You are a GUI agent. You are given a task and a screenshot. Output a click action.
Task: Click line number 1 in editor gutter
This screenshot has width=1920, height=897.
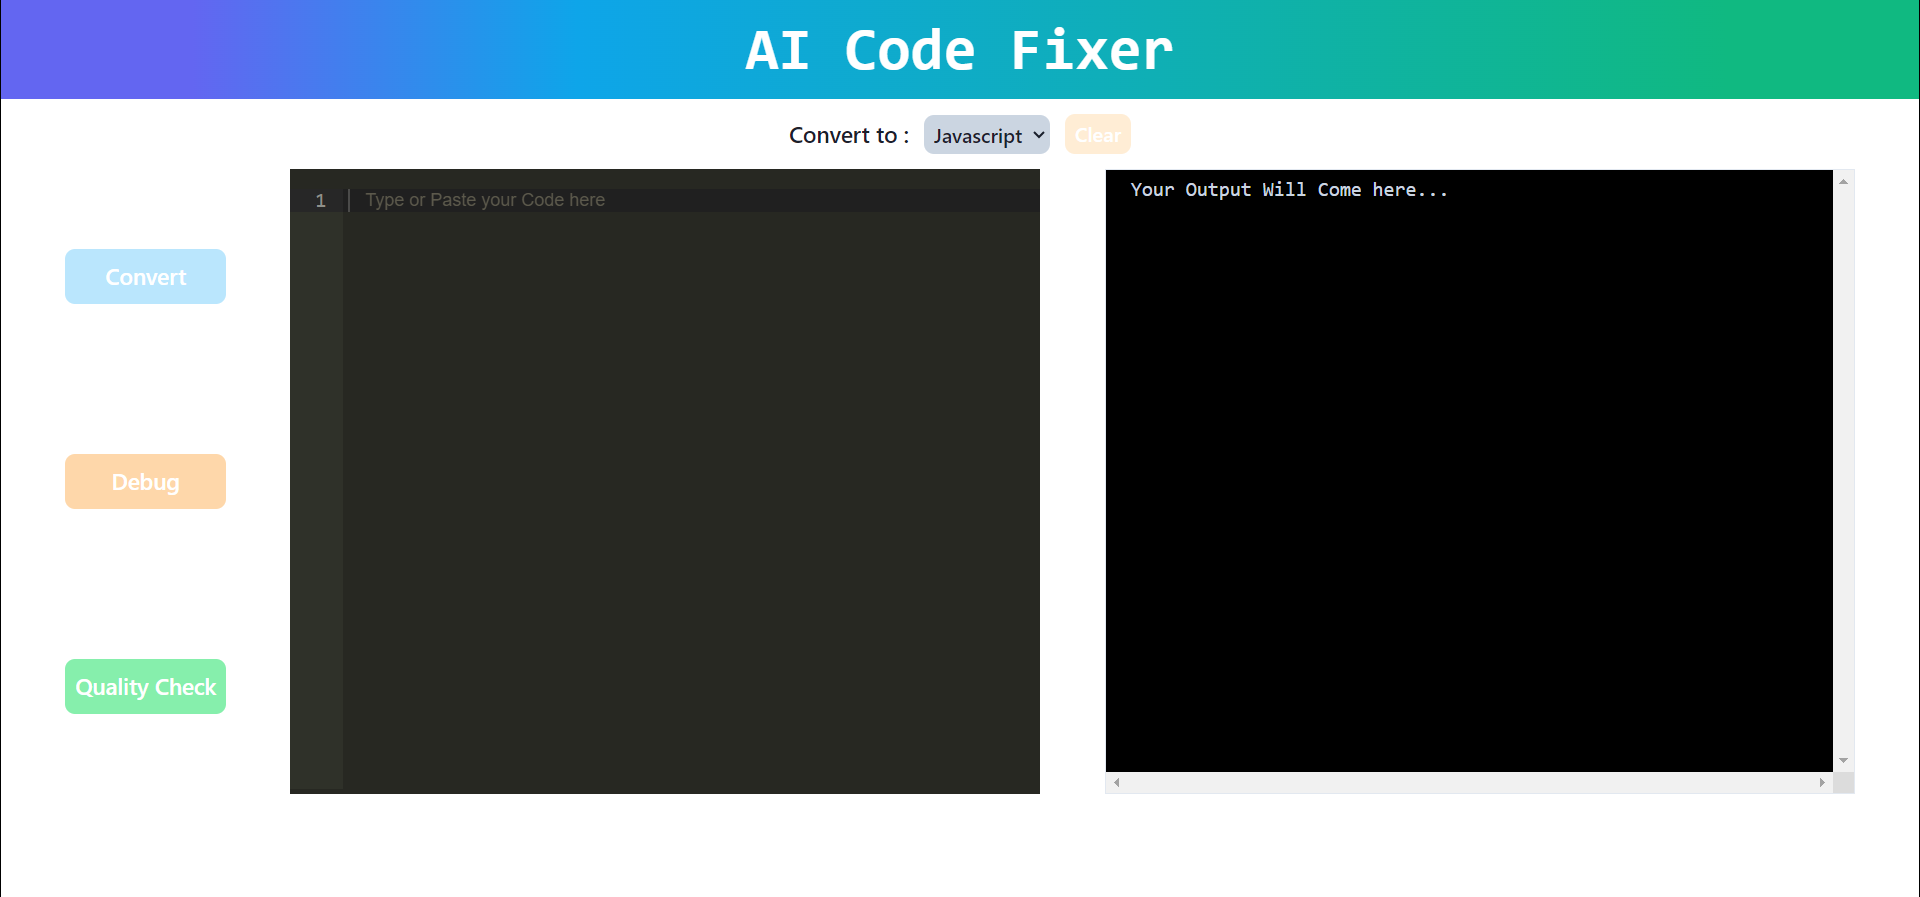pyautogui.click(x=320, y=200)
